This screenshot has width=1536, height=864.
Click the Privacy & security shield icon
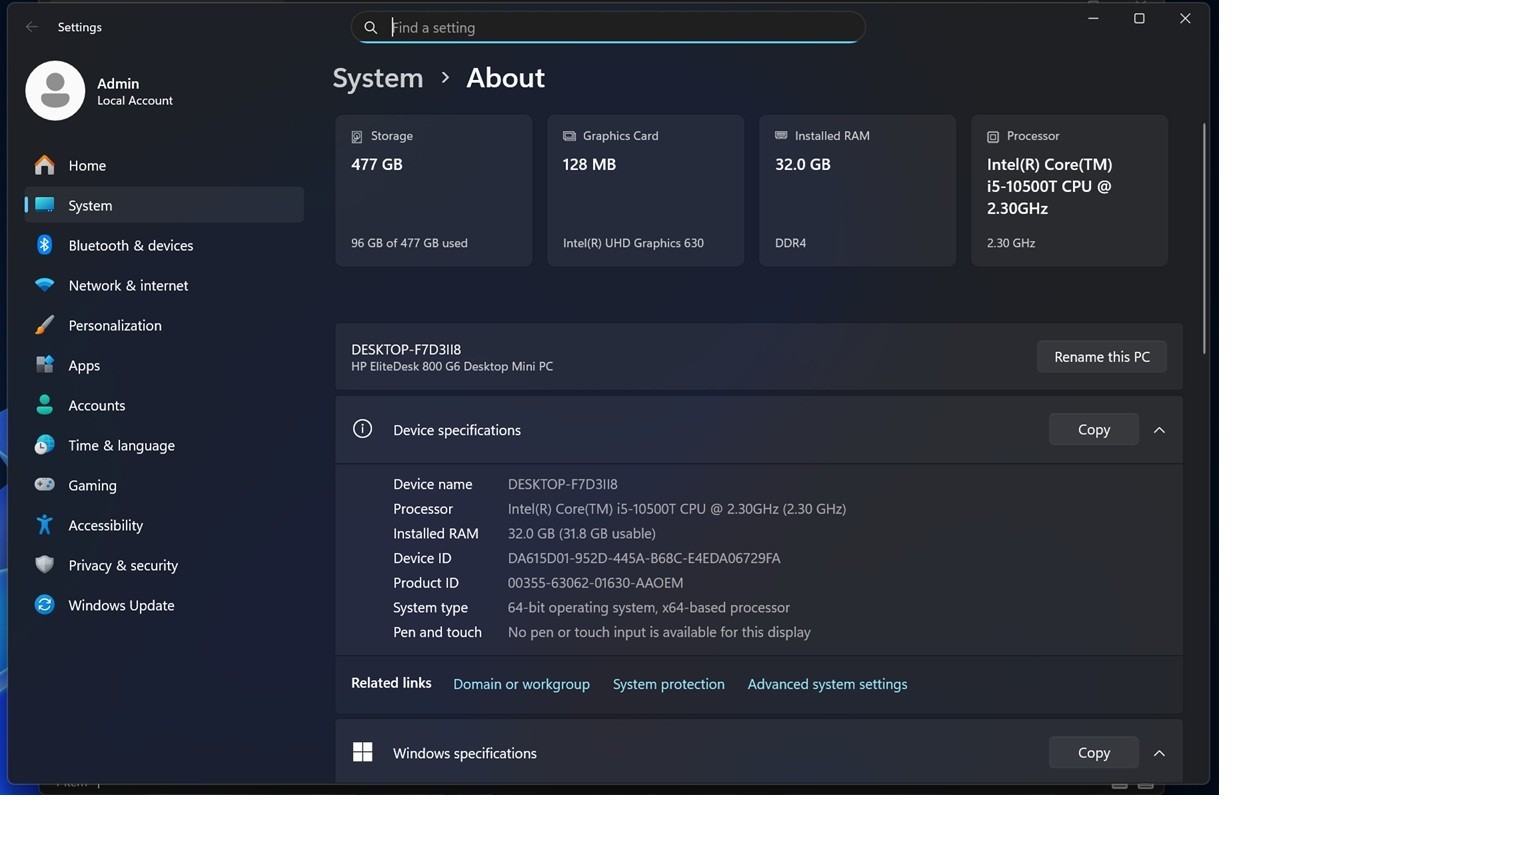pos(44,565)
